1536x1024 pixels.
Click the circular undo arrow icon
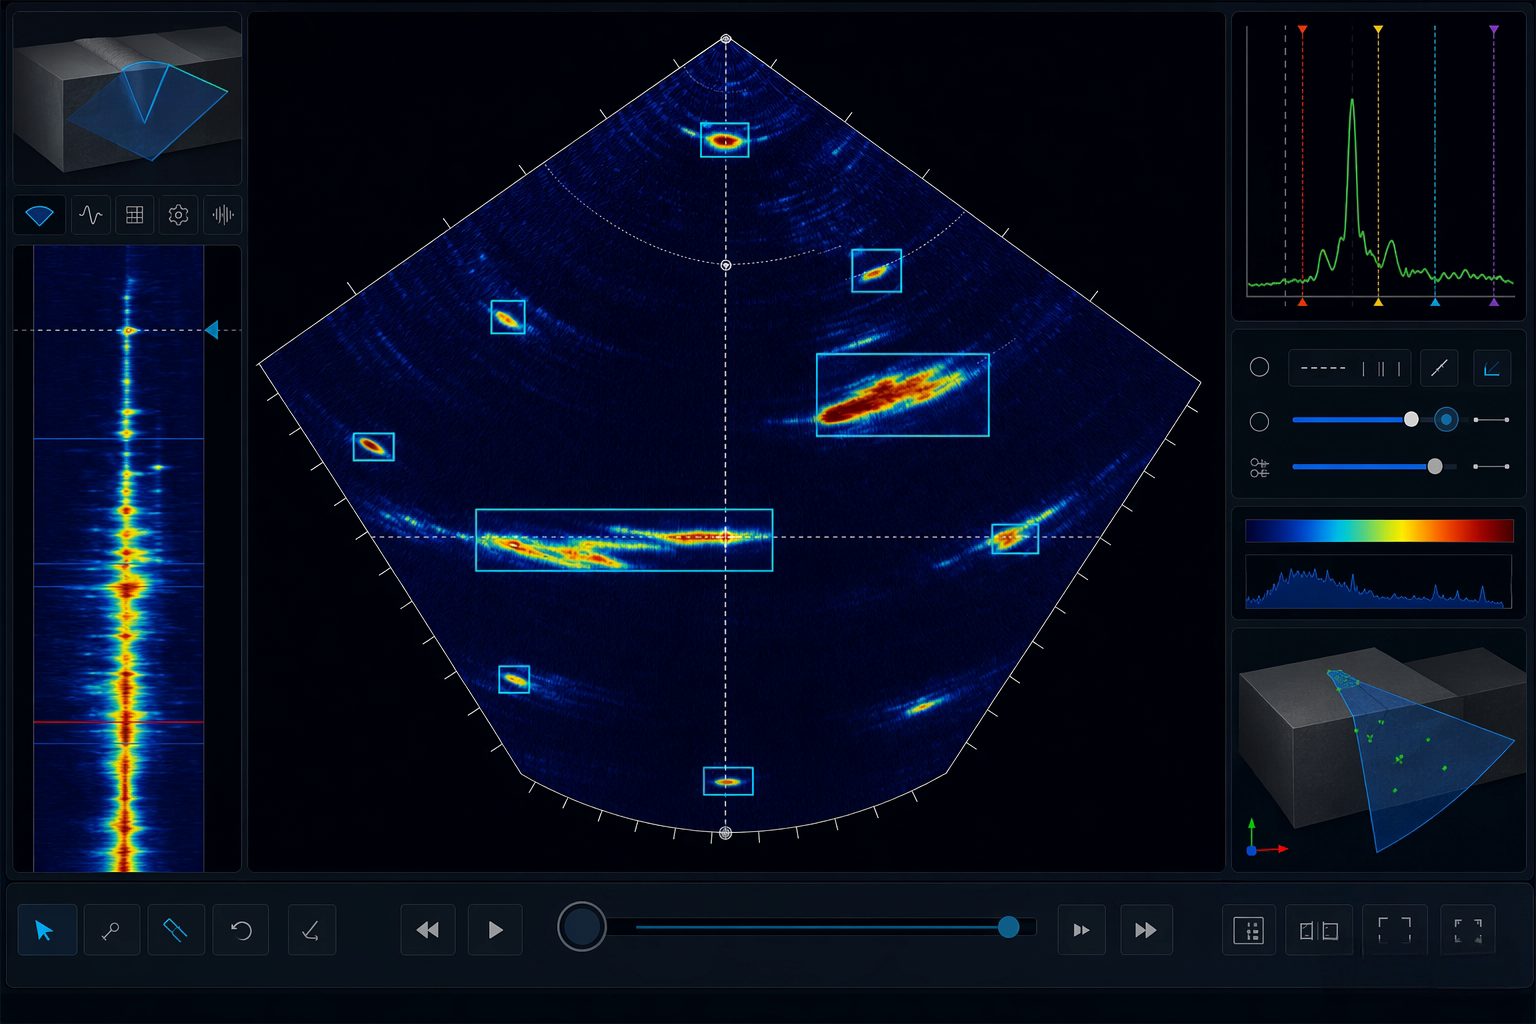pos(241,930)
